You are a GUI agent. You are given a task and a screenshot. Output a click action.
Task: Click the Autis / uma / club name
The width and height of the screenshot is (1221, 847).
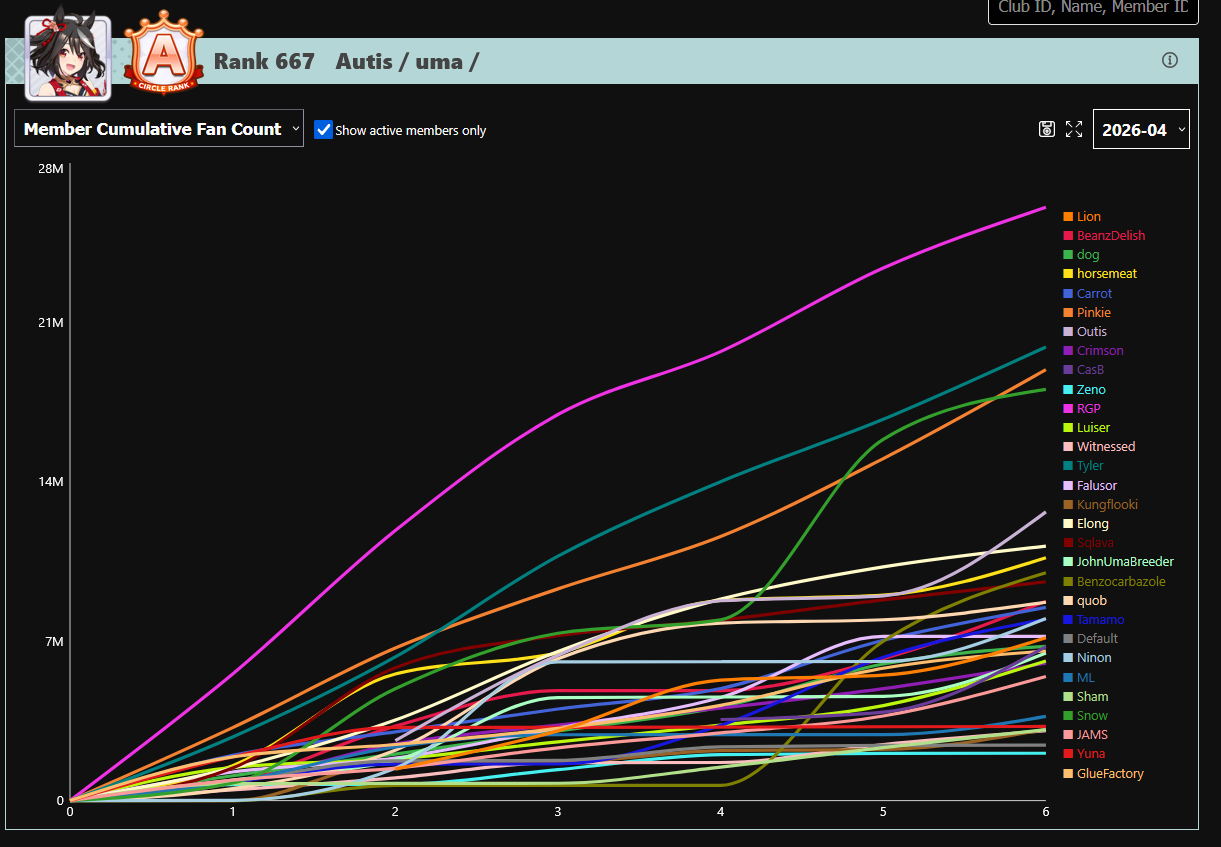pyautogui.click(x=407, y=61)
